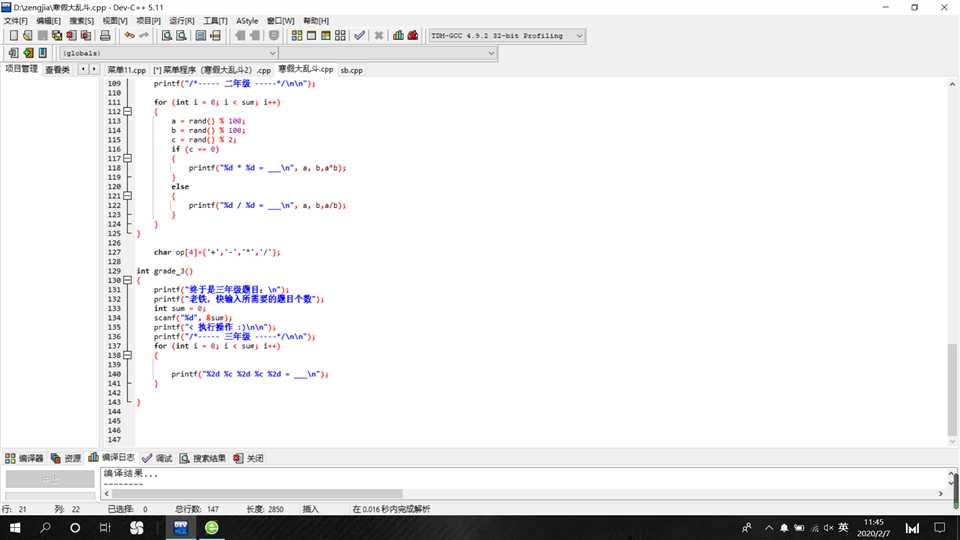Open the 视图[V] menu
Image resolution: width=960 pixels, height=540 pixels.
tap(114, 21)
